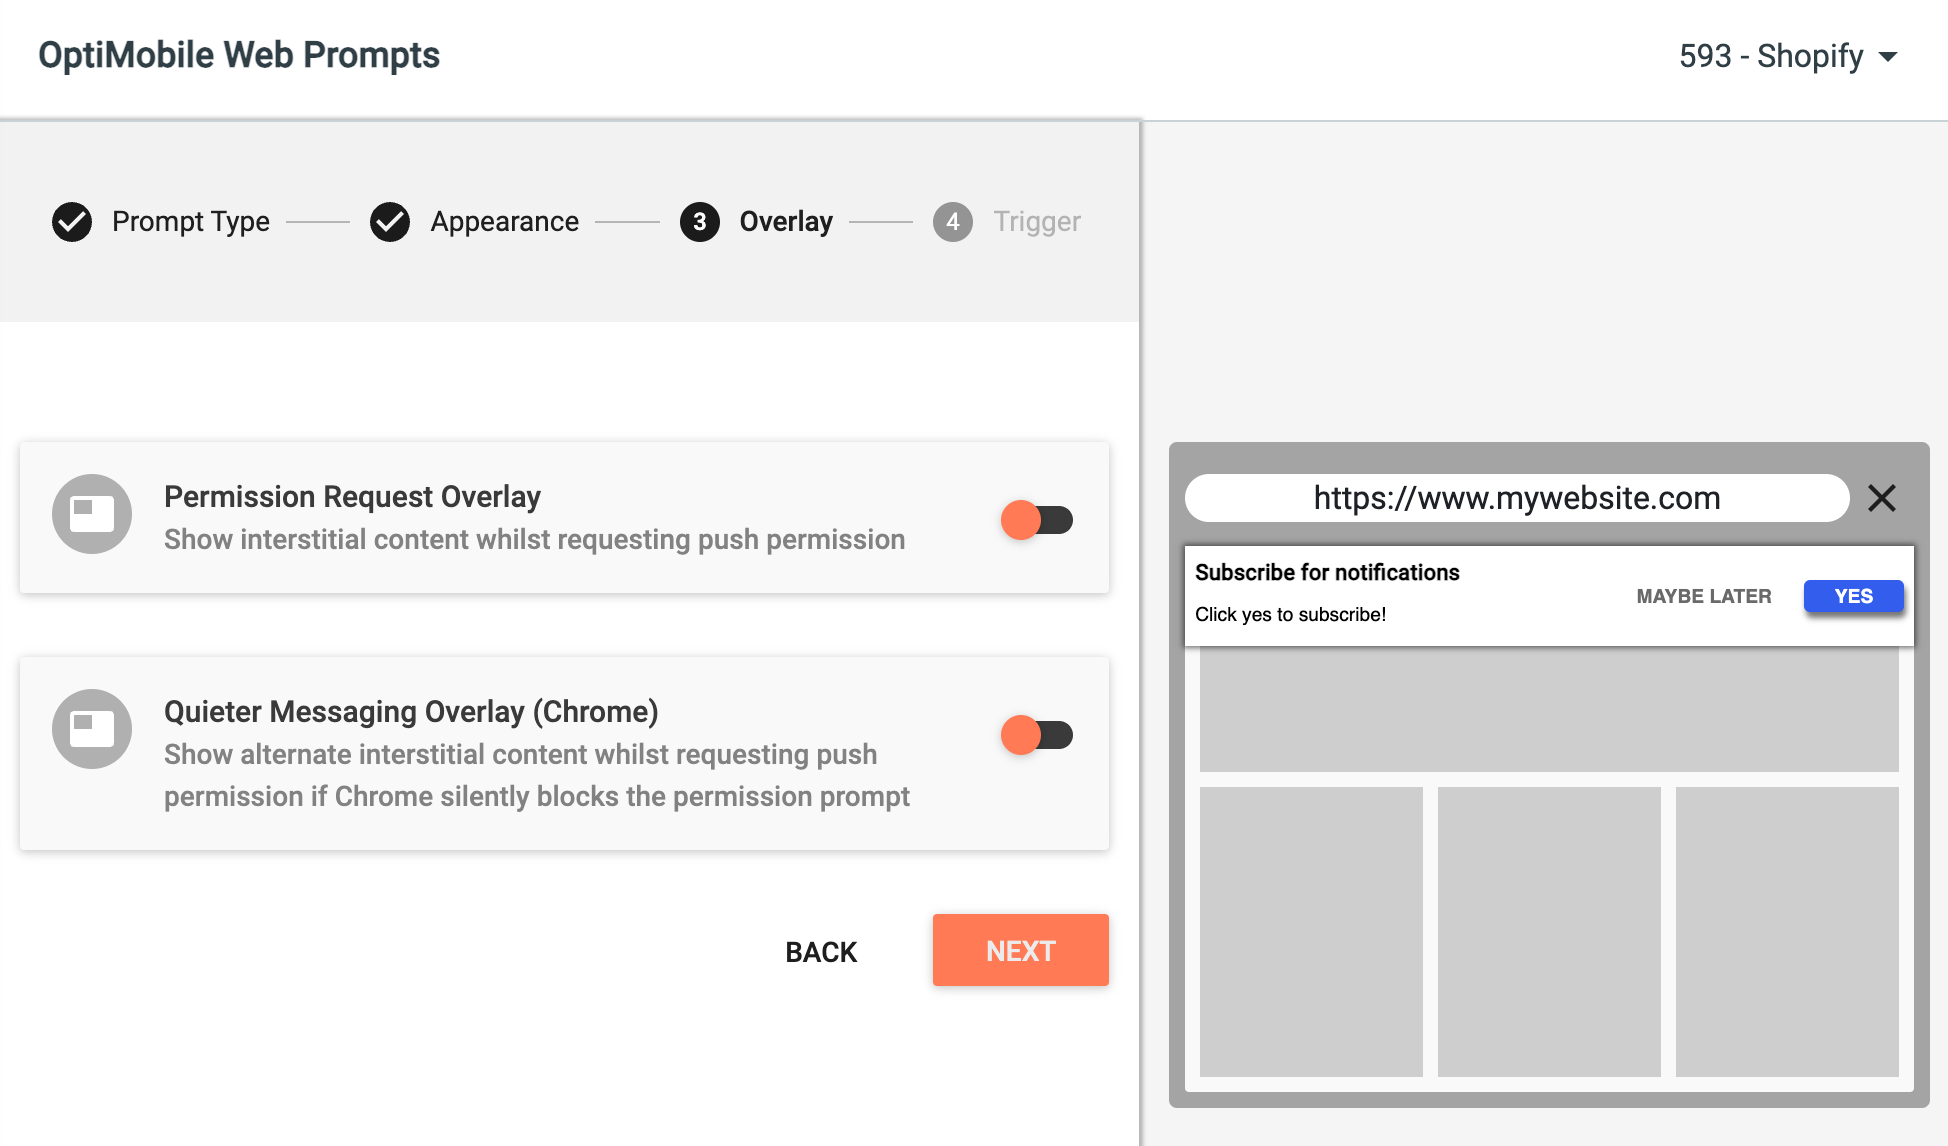This screenshot has width=1948, height=1146.
Task: Click the Appearance step checkmark icon
Action: pyautogui.click(x=390, y=222)
